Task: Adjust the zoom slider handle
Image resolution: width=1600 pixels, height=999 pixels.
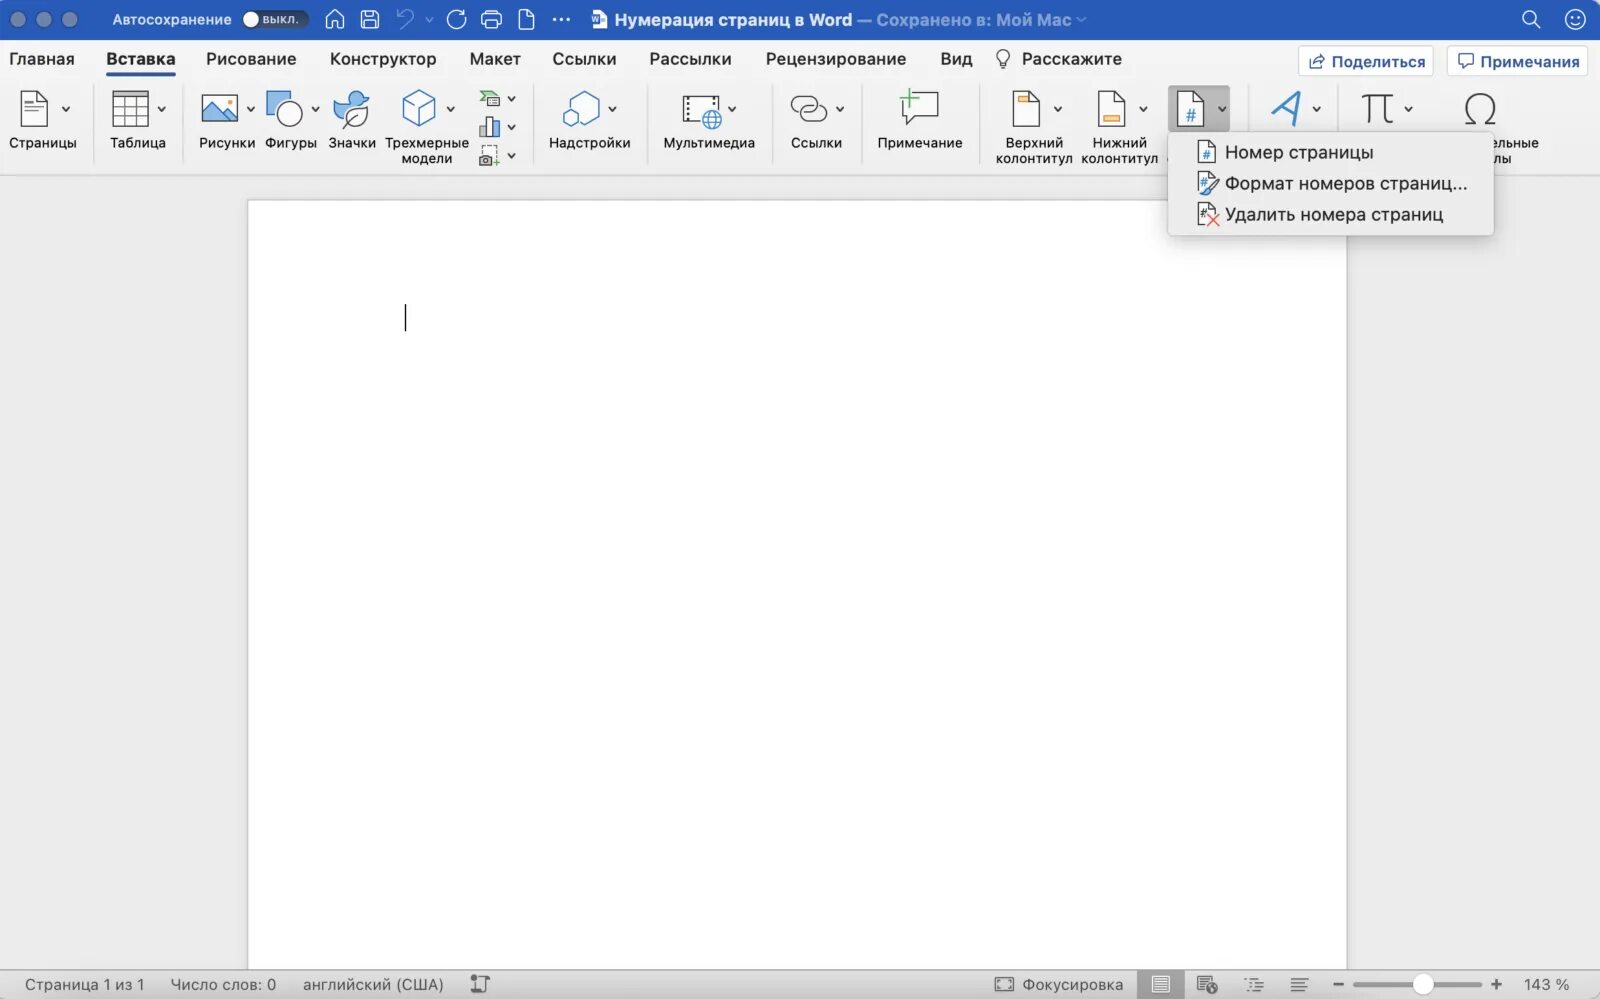Action: click(1423, 984)
